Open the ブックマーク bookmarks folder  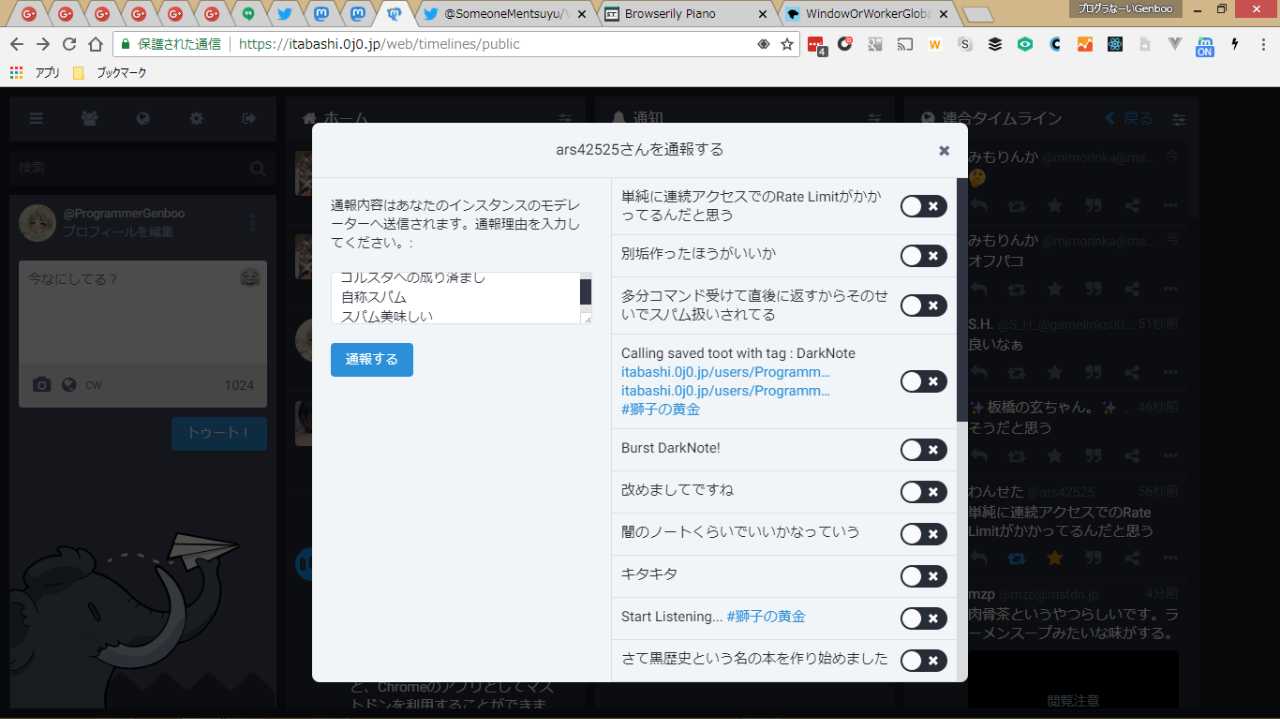(x=111, y=73)
